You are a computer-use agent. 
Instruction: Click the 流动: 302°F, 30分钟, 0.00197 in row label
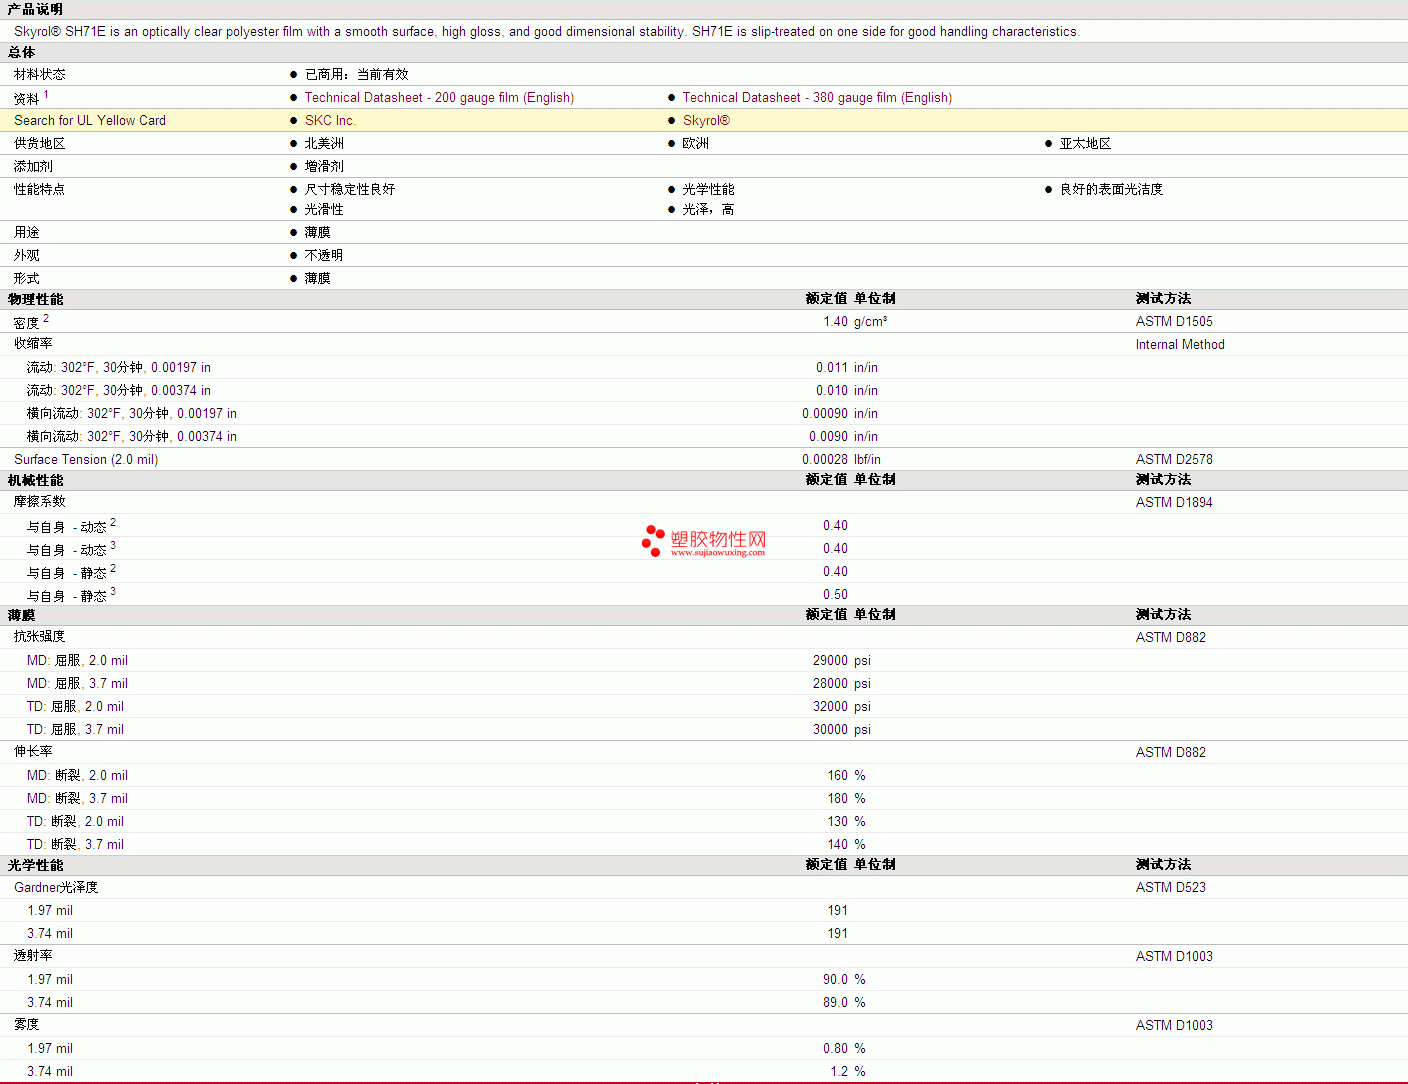click(119, 367)
